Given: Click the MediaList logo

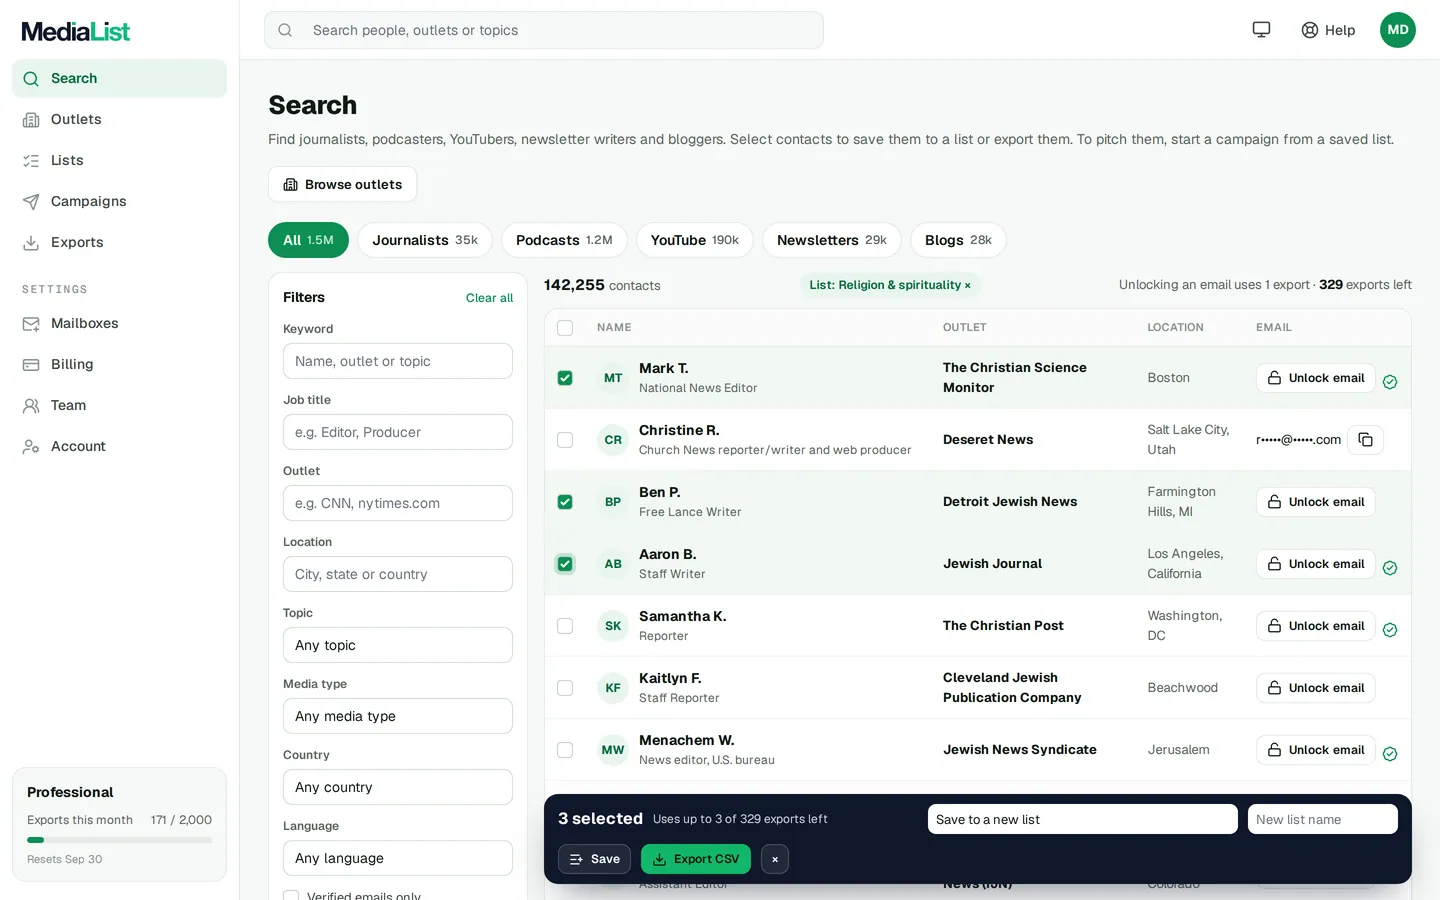Looking at the screenshot, I should [x=76, y=31].
